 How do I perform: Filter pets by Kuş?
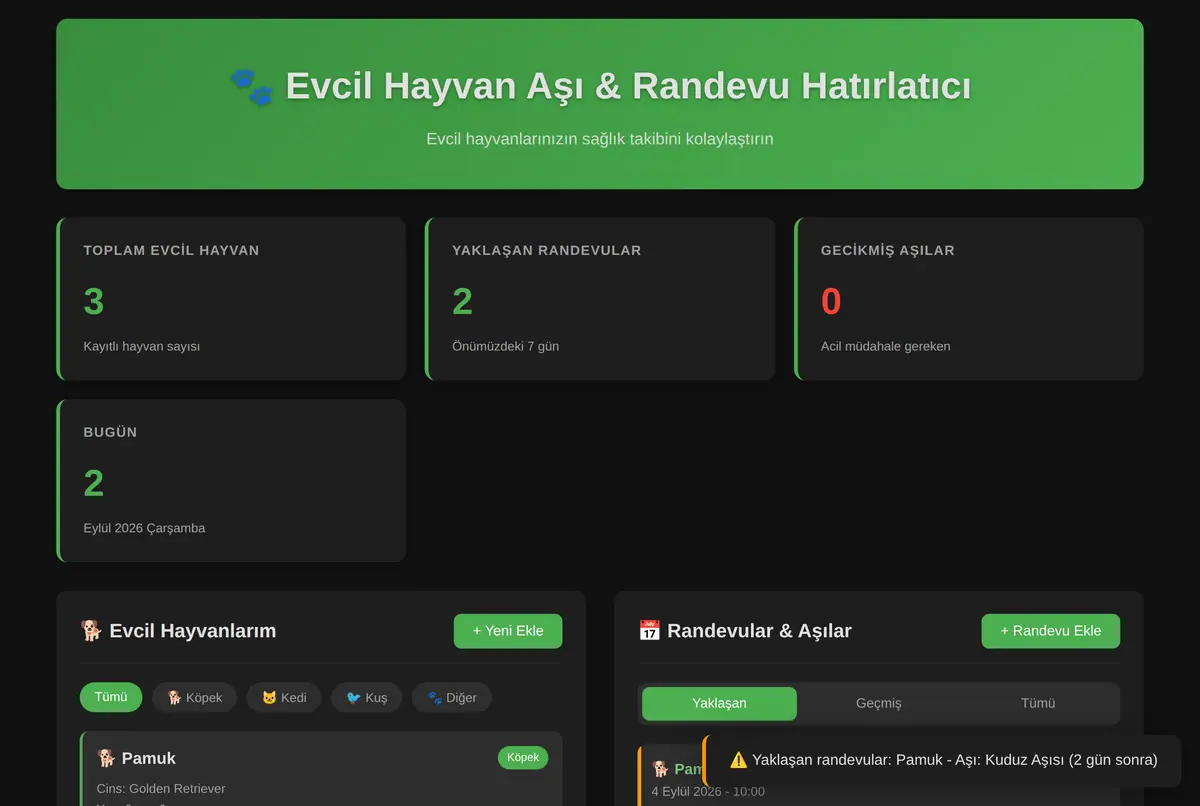[x=367, y=697]
